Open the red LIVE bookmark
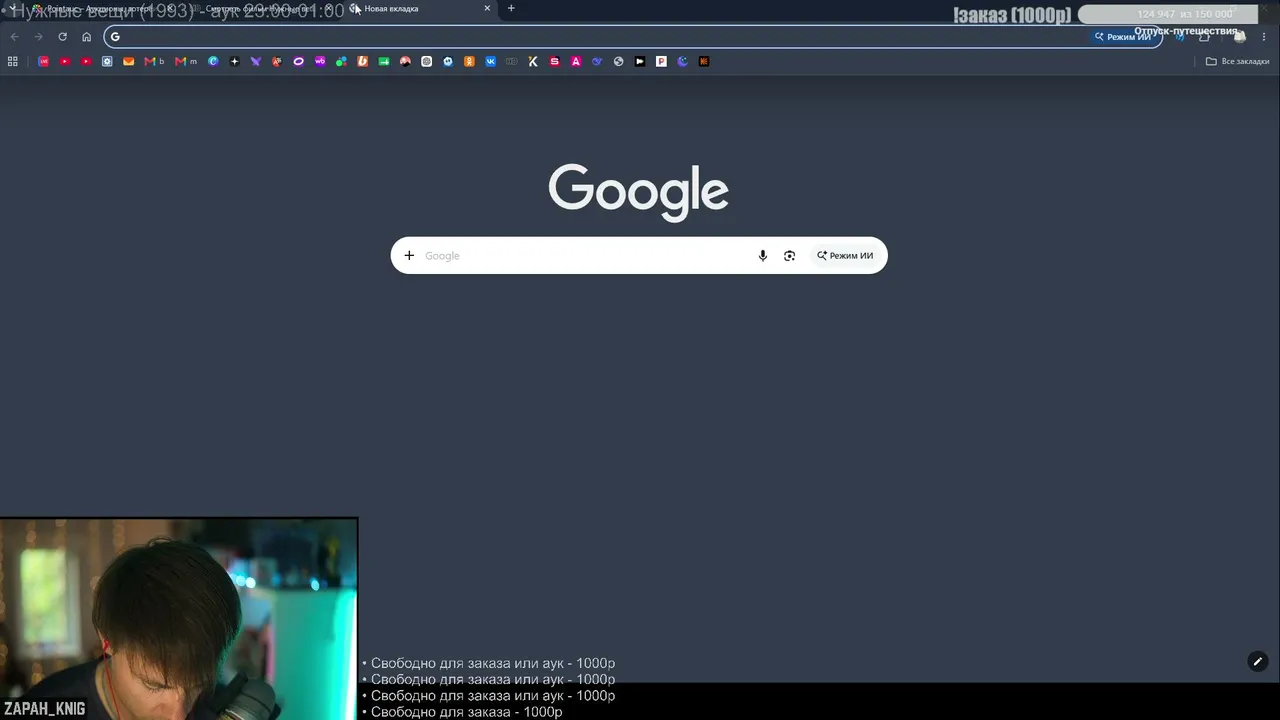The height and width of the screenshot is (720, 1280). tap(43, 61)
